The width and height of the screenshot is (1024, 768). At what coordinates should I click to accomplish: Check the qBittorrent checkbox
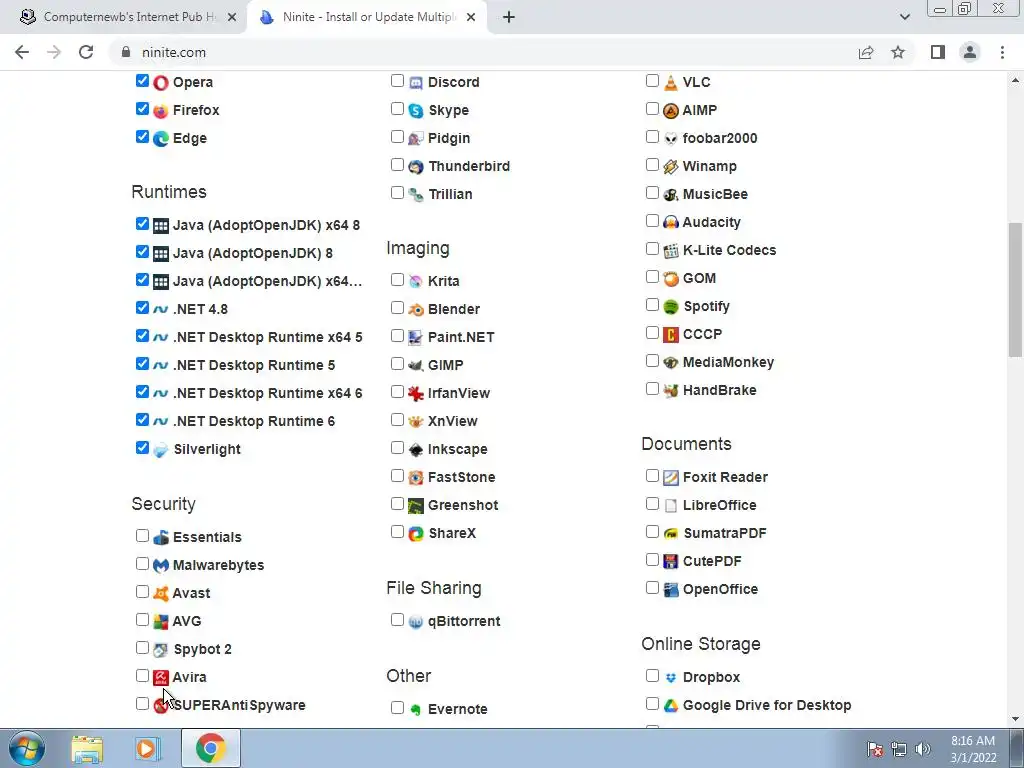click(397, 620)
